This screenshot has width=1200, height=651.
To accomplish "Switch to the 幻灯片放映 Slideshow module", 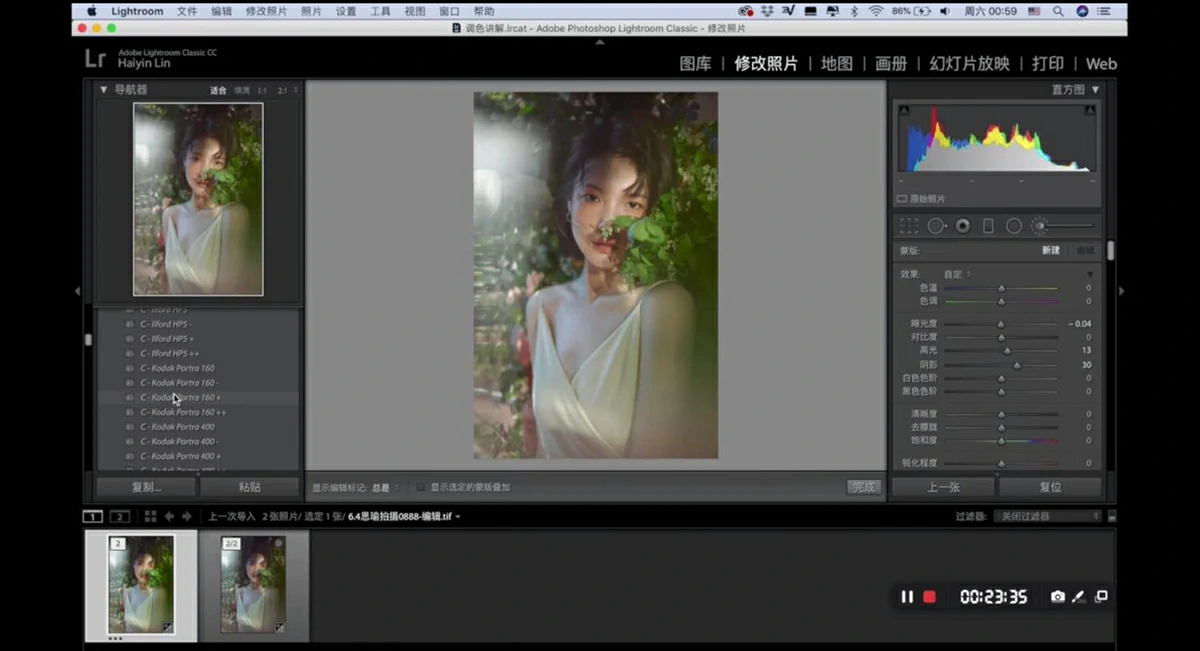I will click(x=969, y=63).
